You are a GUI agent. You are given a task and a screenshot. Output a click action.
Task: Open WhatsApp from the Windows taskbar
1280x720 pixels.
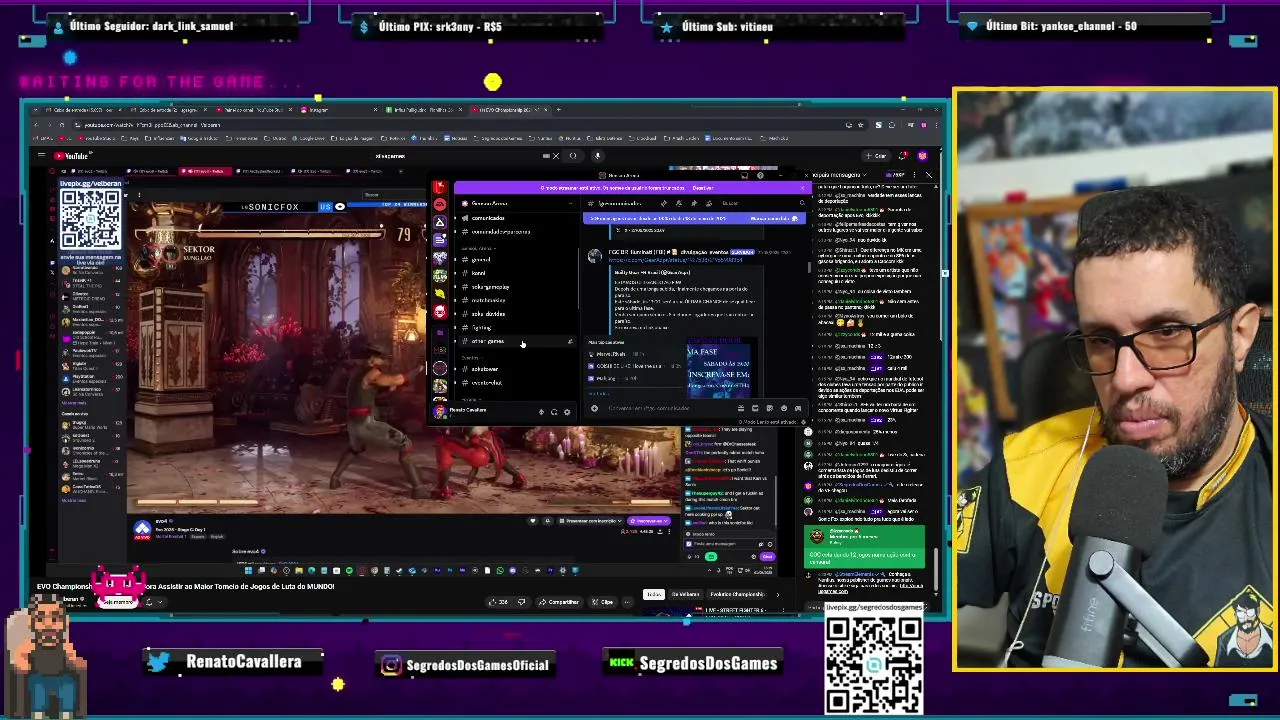[x=500, y=570]
